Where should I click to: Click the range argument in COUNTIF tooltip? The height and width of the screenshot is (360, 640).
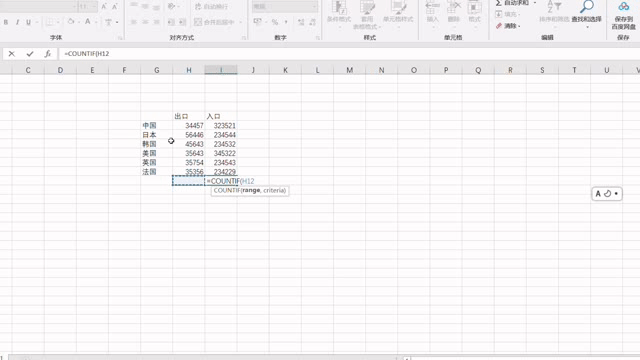pyautogui.click(x=251, y=191)
